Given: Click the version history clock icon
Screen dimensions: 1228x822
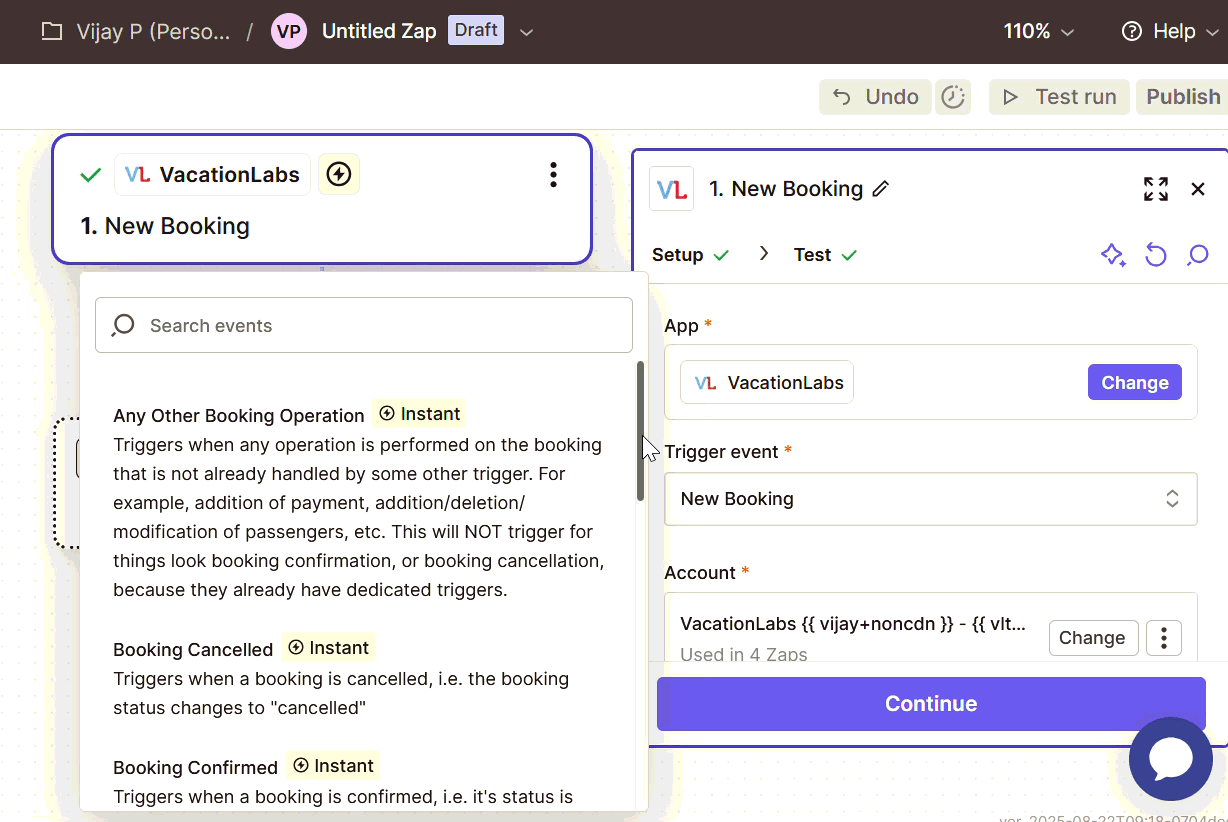Looking at the screenshot, I should coord(953,97).
